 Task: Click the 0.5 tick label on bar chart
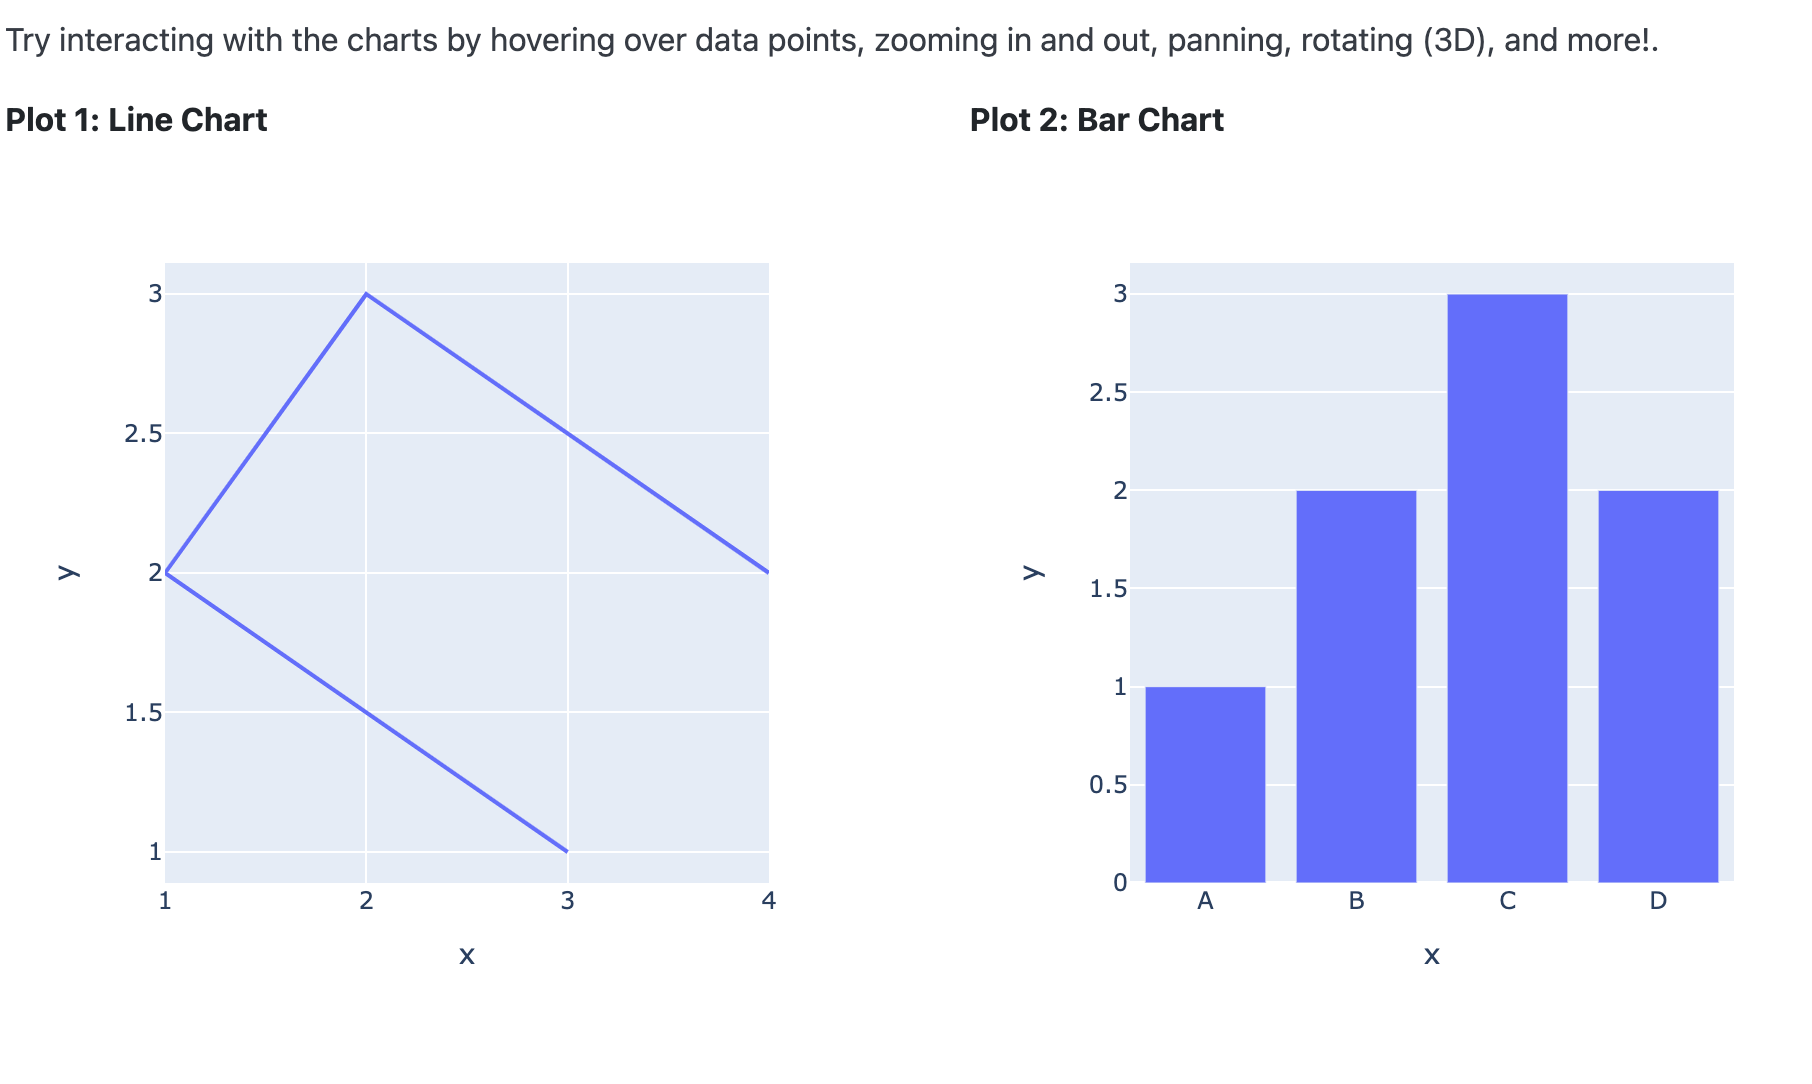click(x=1108, y=784)
